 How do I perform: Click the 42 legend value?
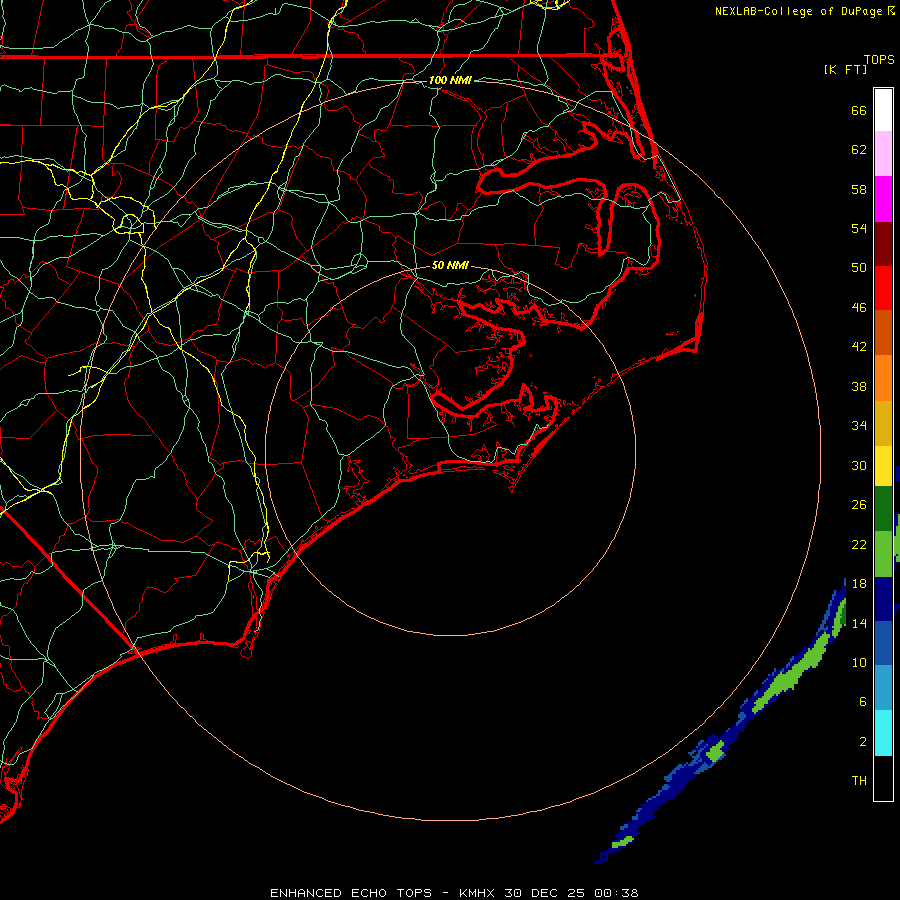tap(859, 347)
